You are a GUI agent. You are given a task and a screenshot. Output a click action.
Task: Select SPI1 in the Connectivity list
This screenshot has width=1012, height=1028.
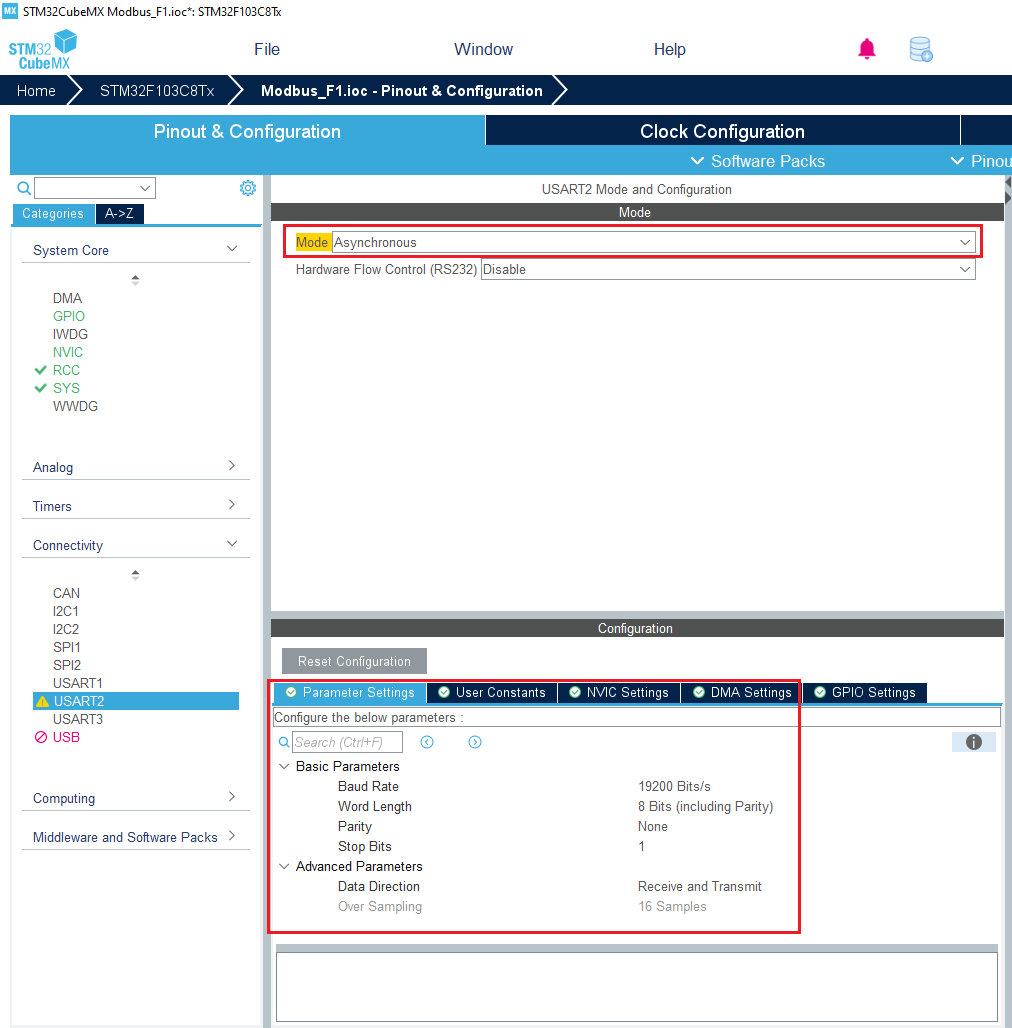pos(66,647)
